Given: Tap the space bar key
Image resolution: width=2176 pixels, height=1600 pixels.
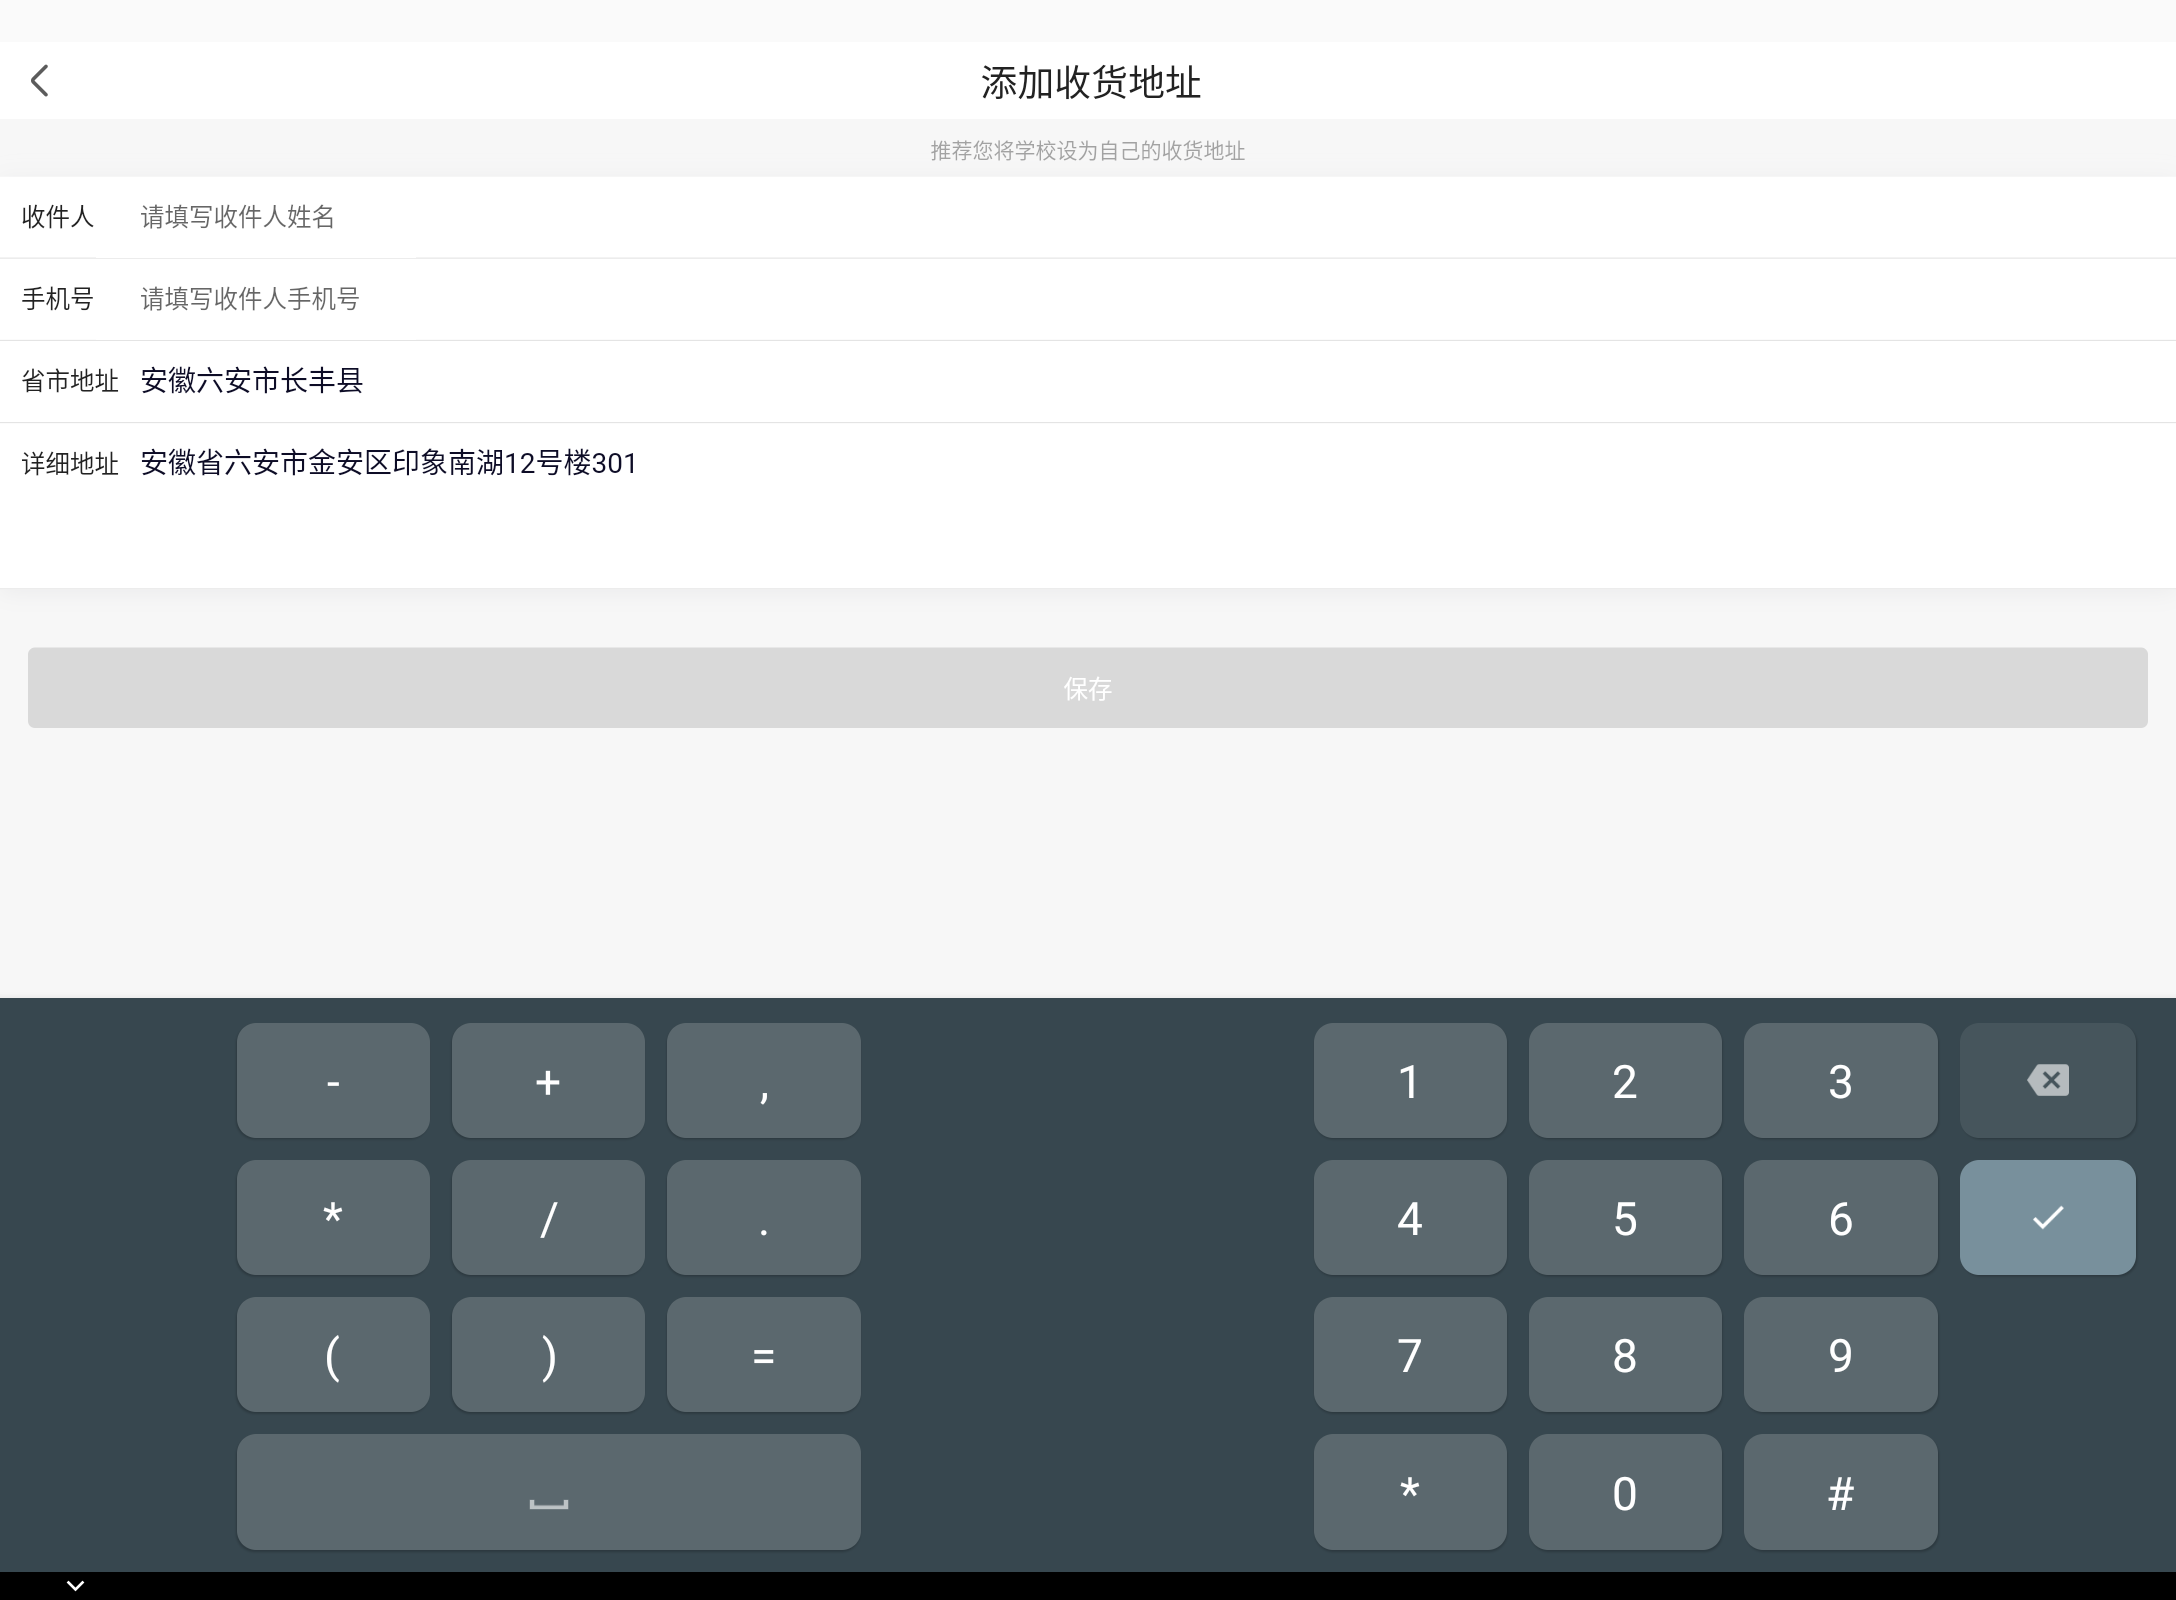Looking at the screenshot, I should [548, 1492].
